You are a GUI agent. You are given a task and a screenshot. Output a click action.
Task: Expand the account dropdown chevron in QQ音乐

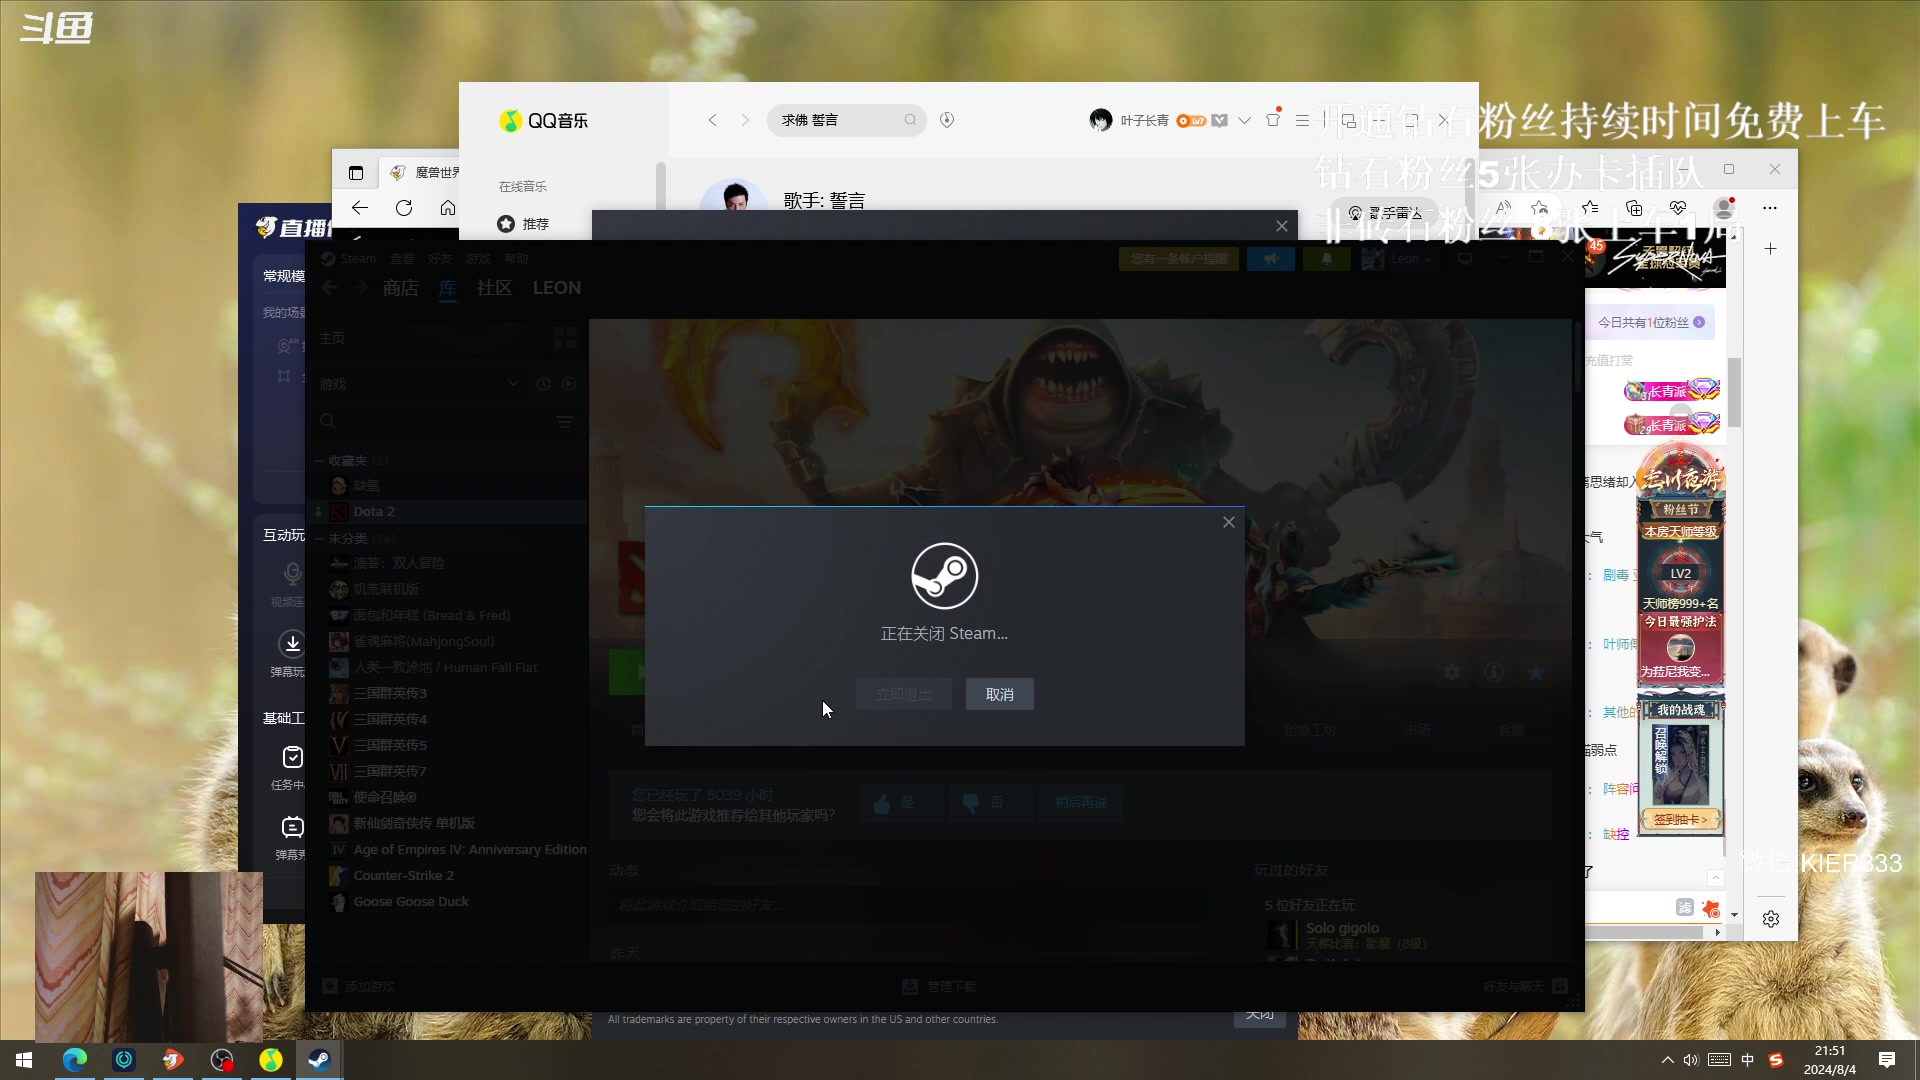coord(1244,120)
